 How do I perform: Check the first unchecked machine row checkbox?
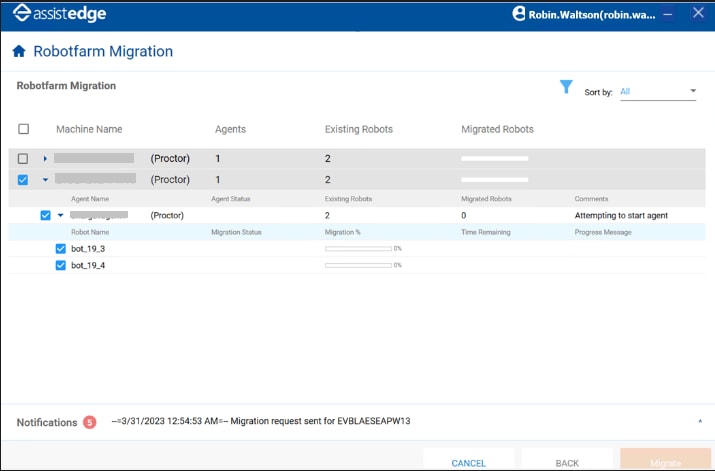pos(24,159)
